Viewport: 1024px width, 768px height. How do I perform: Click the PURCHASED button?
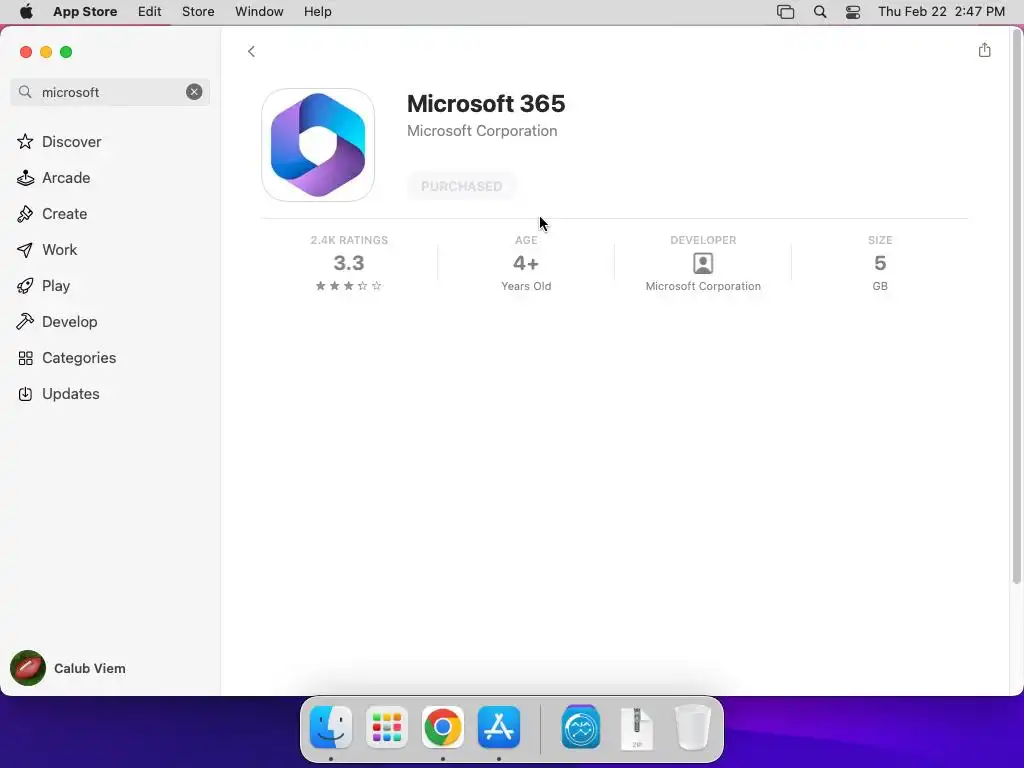pos(462,186)
